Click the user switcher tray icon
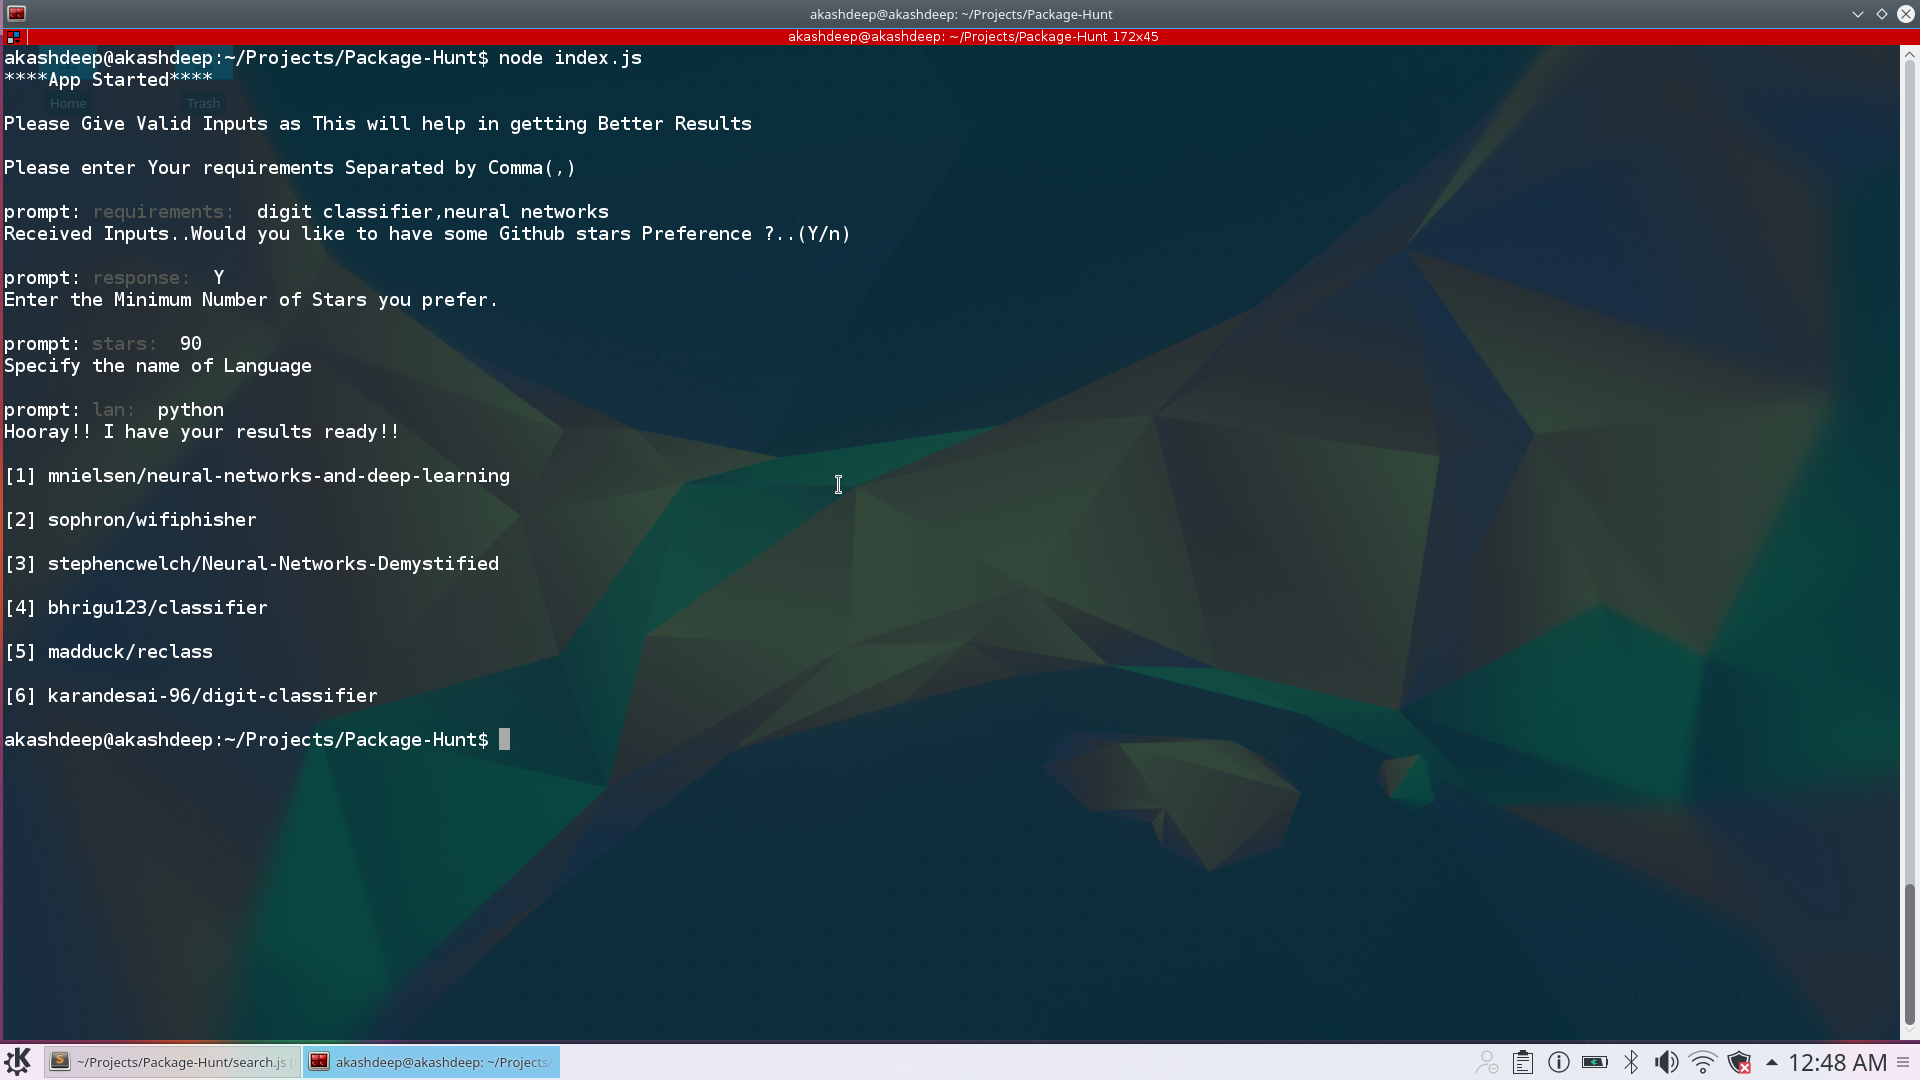 click(1487, 1062)
